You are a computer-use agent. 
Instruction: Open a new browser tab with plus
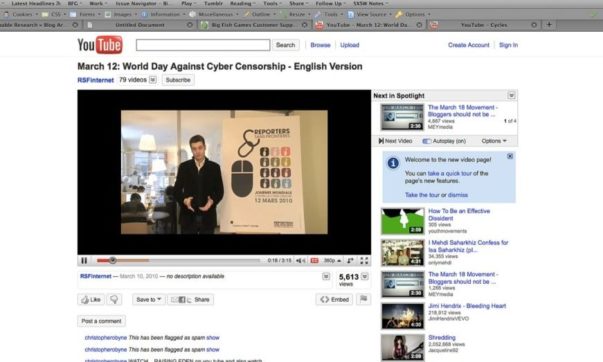coord(549,25)
